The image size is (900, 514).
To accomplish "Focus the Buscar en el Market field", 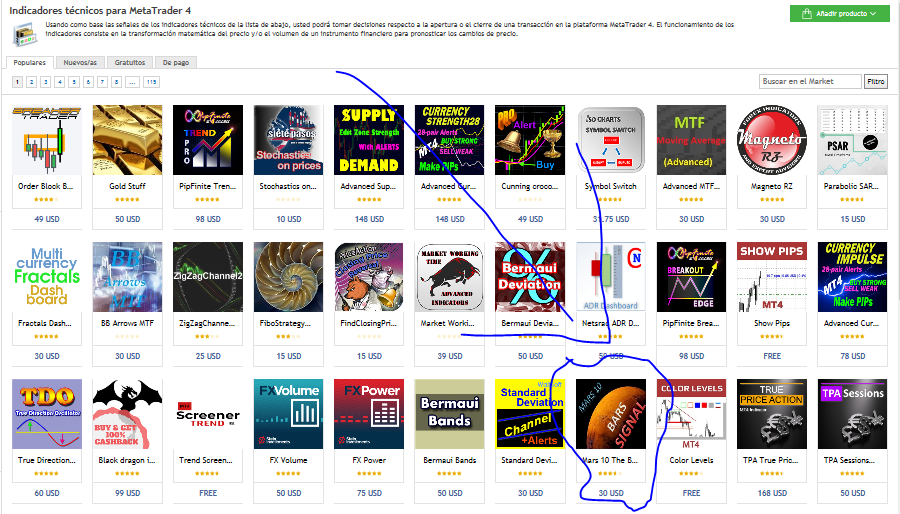I will 810,81.
